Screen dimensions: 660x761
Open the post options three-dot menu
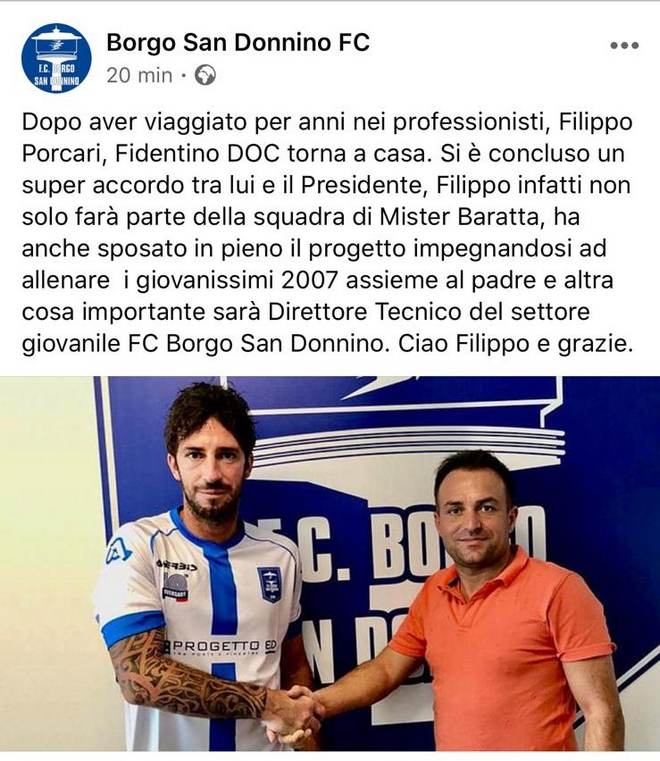coord(624,46)
